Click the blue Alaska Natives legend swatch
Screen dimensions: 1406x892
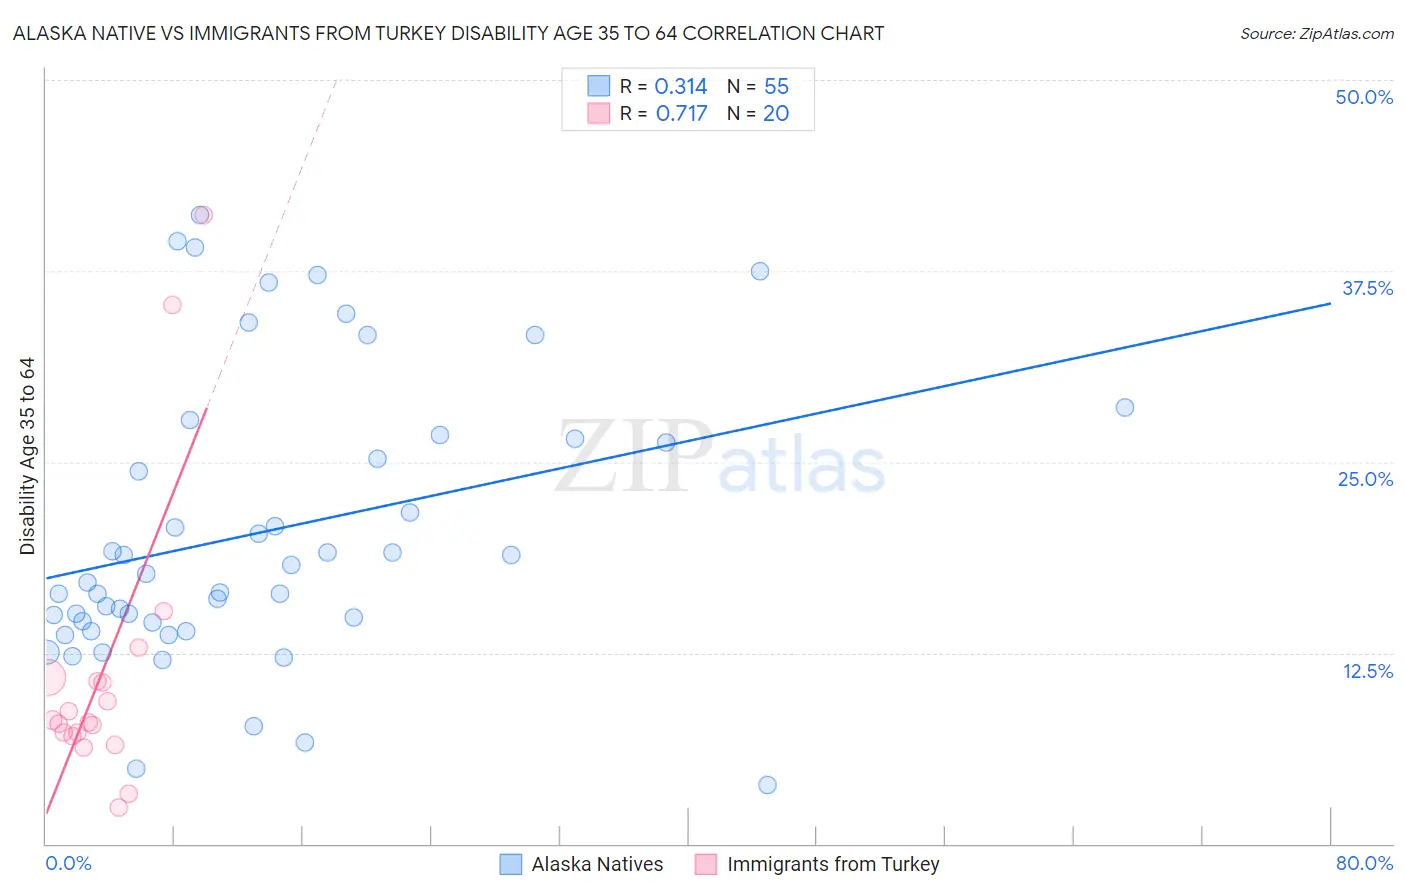pyautogui.click(x=511, y=864)
